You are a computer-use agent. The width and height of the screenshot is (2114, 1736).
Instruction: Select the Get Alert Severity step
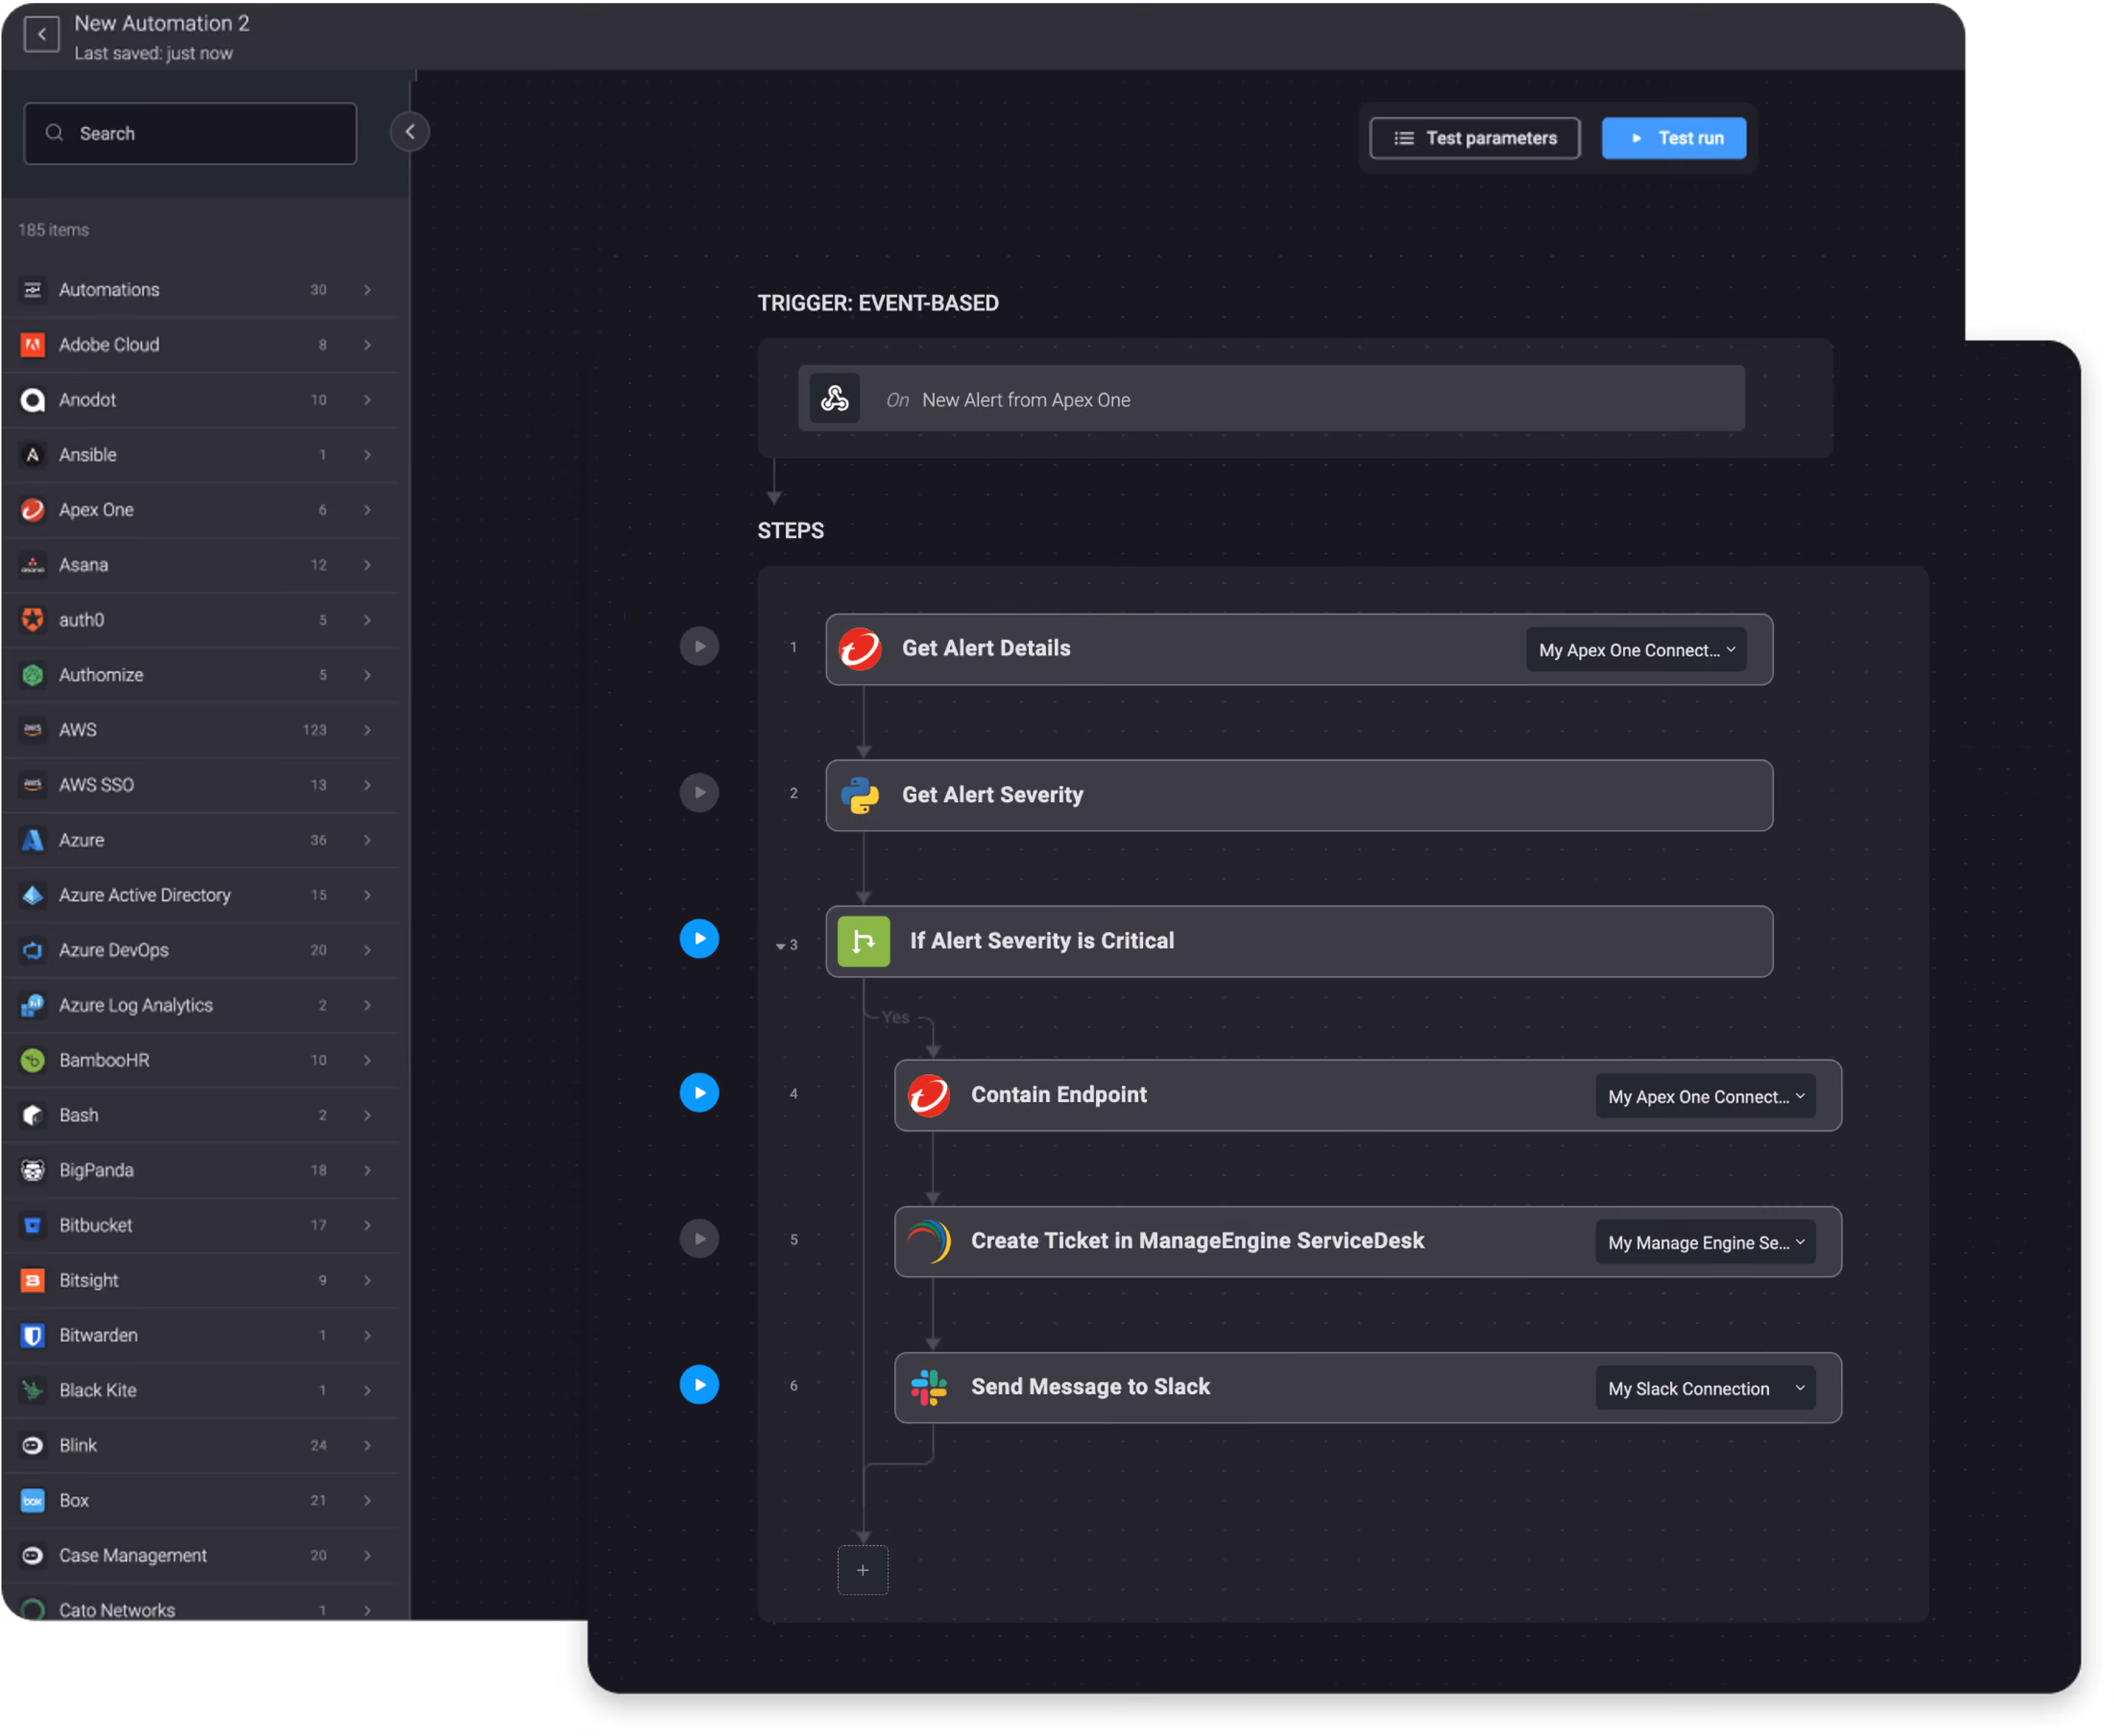pyautogui.click(x=1300, y=796)
